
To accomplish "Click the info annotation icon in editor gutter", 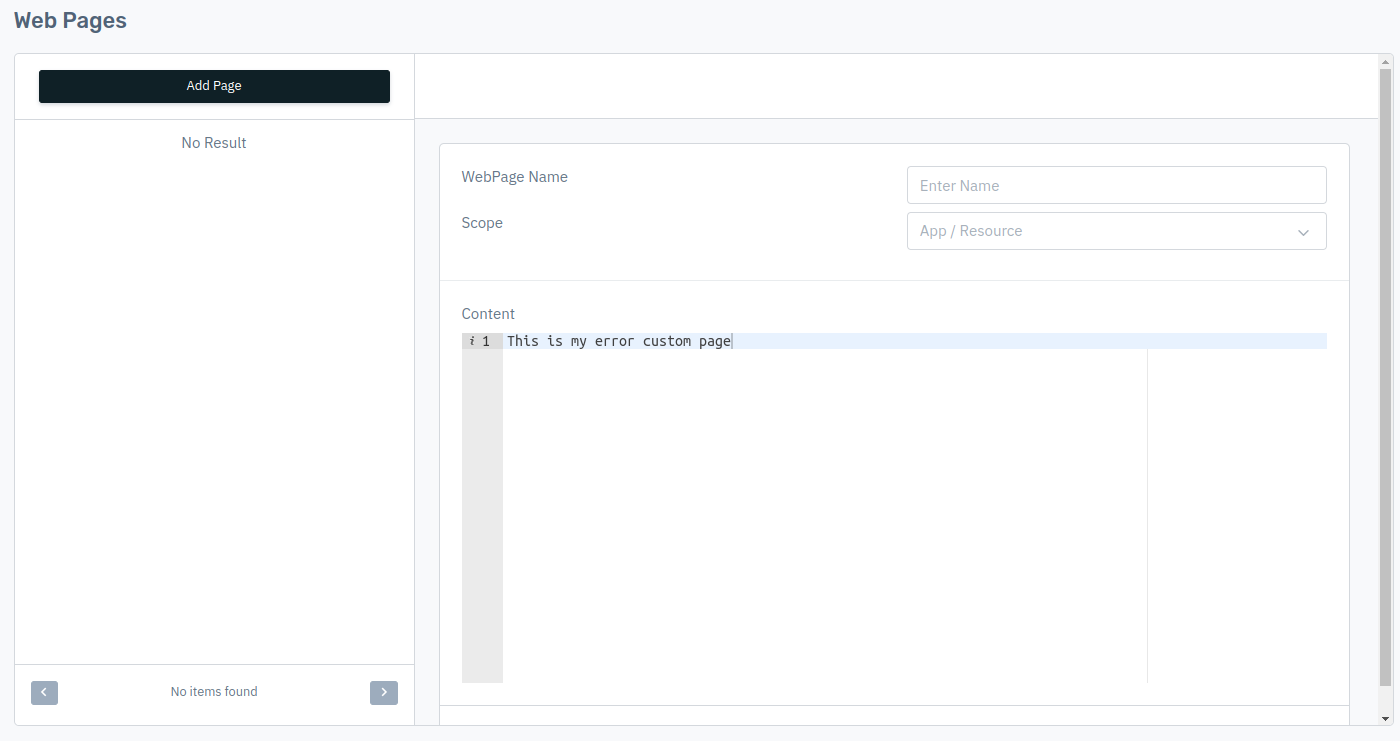I will click(x=471, y=341).
